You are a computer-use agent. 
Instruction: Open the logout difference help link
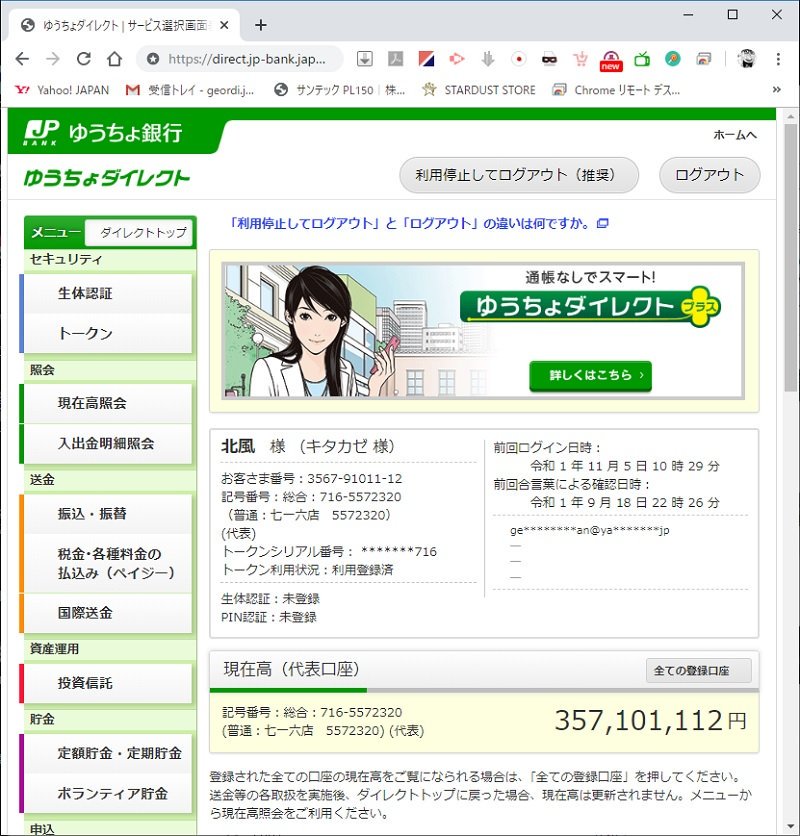click(x=419, y=223)
